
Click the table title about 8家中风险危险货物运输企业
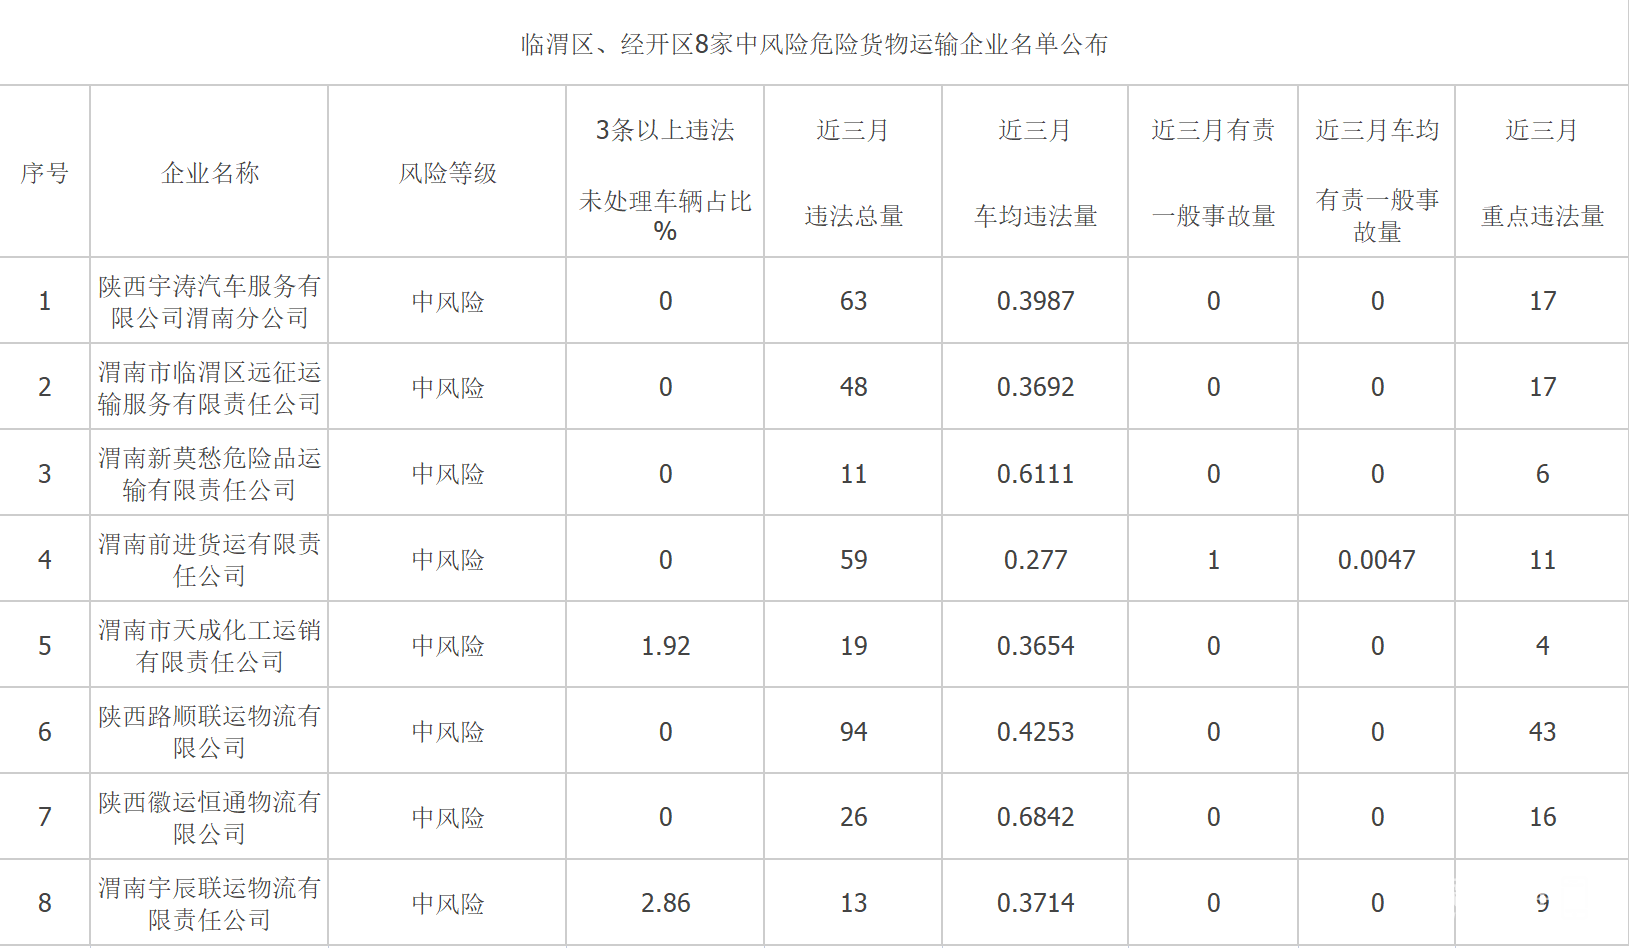pos(814,44)
